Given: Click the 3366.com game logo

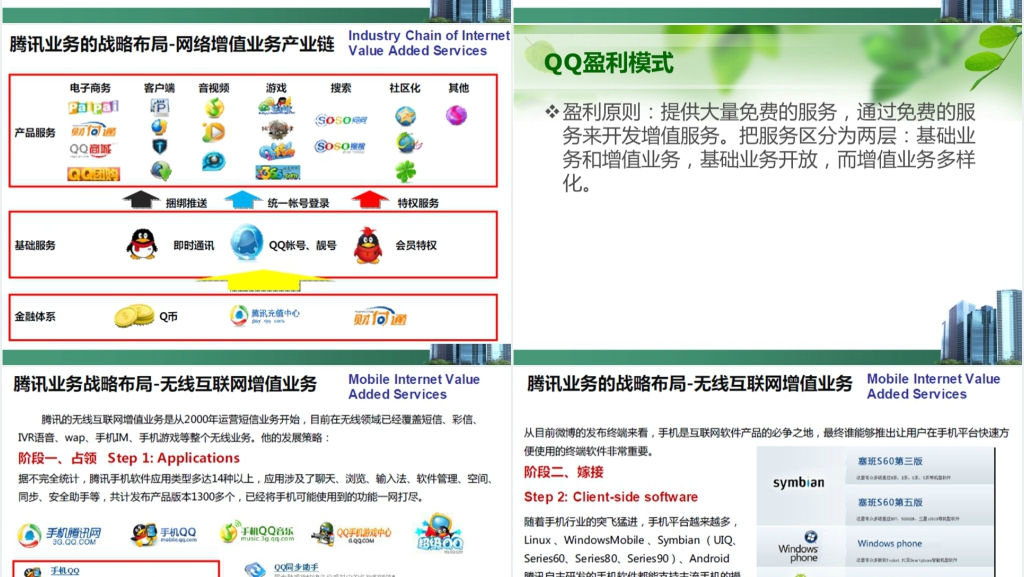Looking at the screenshot, I should coord(278,174).
